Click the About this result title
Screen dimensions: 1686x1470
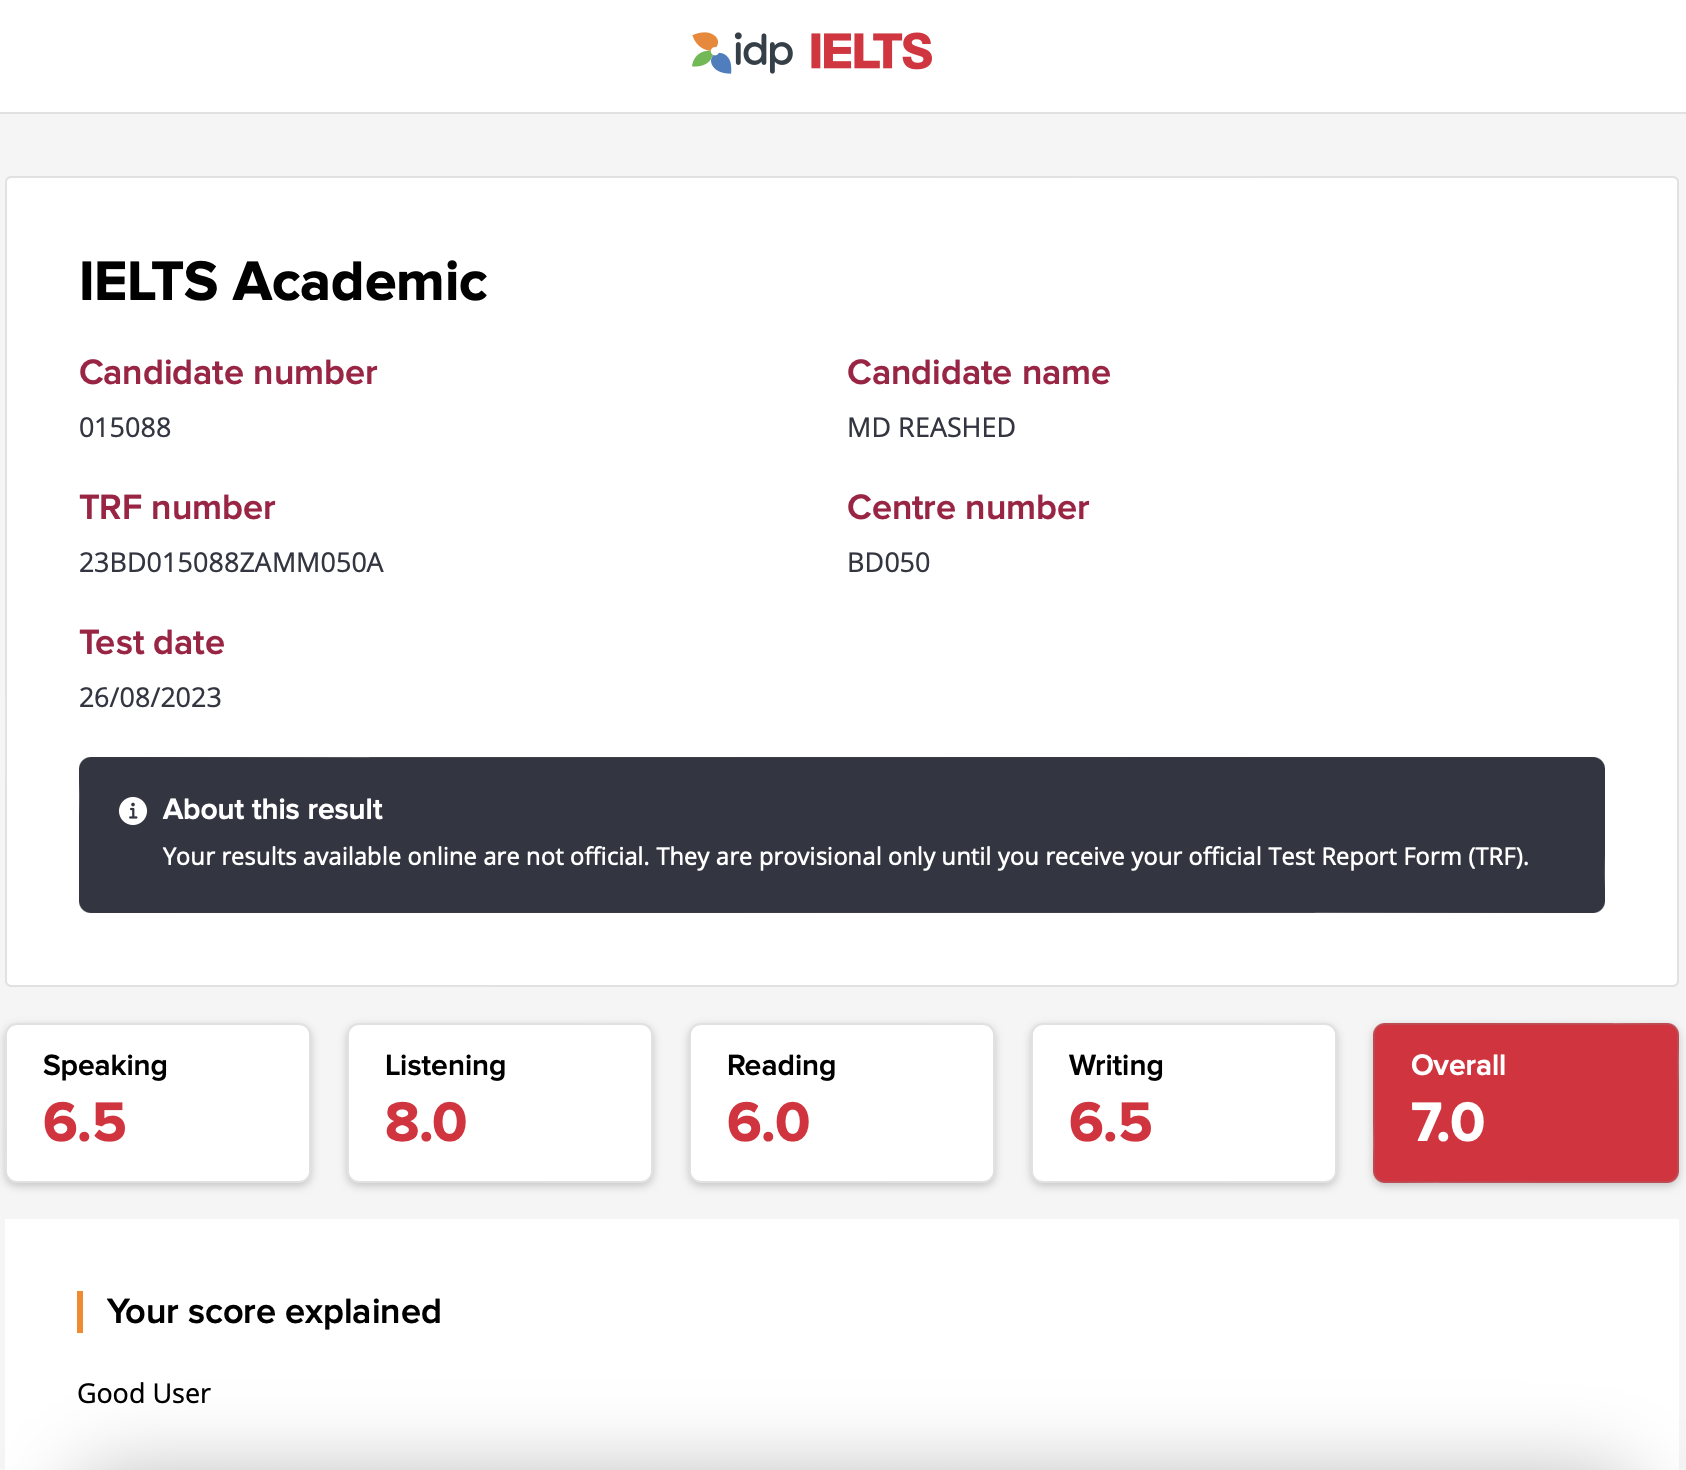[273, 809]
